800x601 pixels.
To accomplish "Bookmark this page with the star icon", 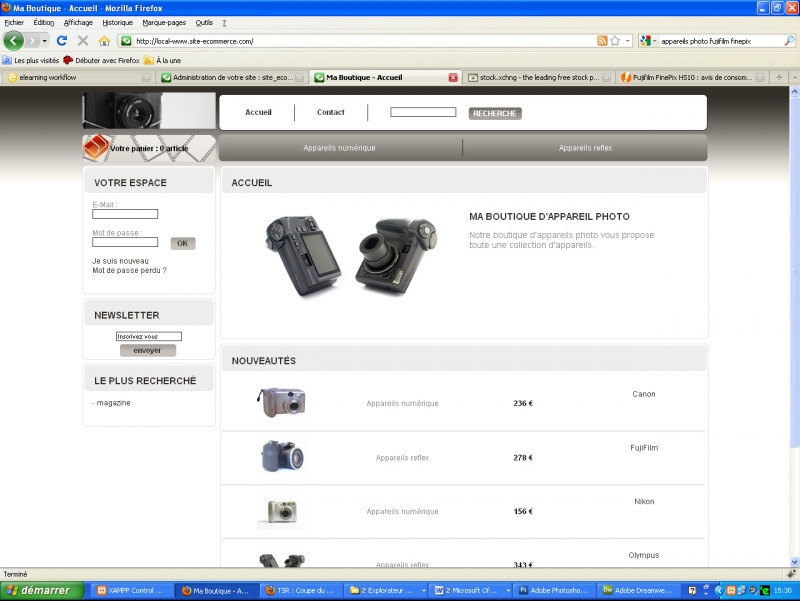I will pos(615,41).
